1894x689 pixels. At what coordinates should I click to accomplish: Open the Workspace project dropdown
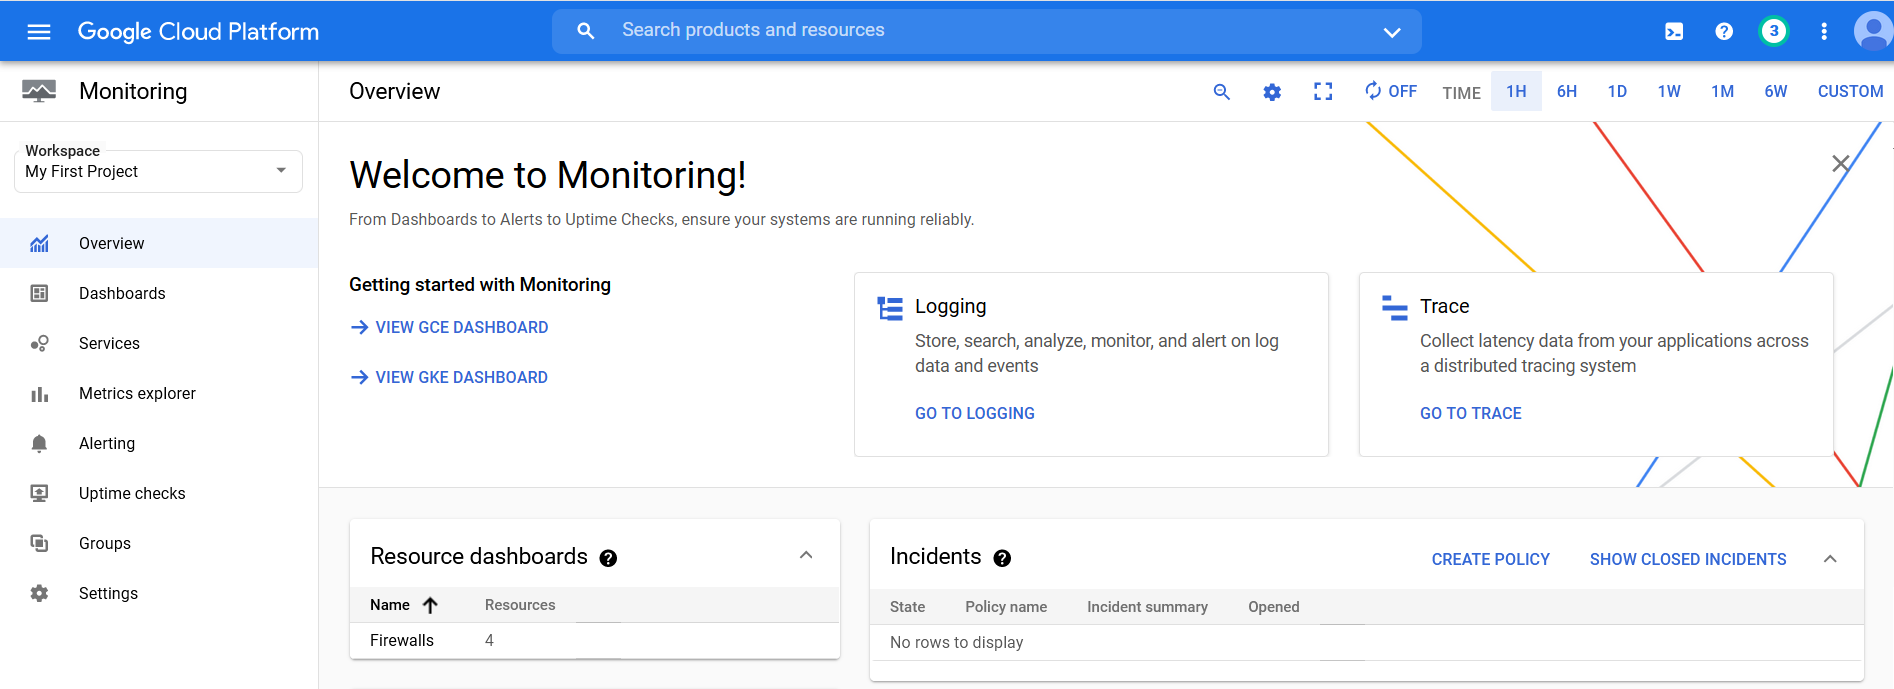[x=158, y=171]
